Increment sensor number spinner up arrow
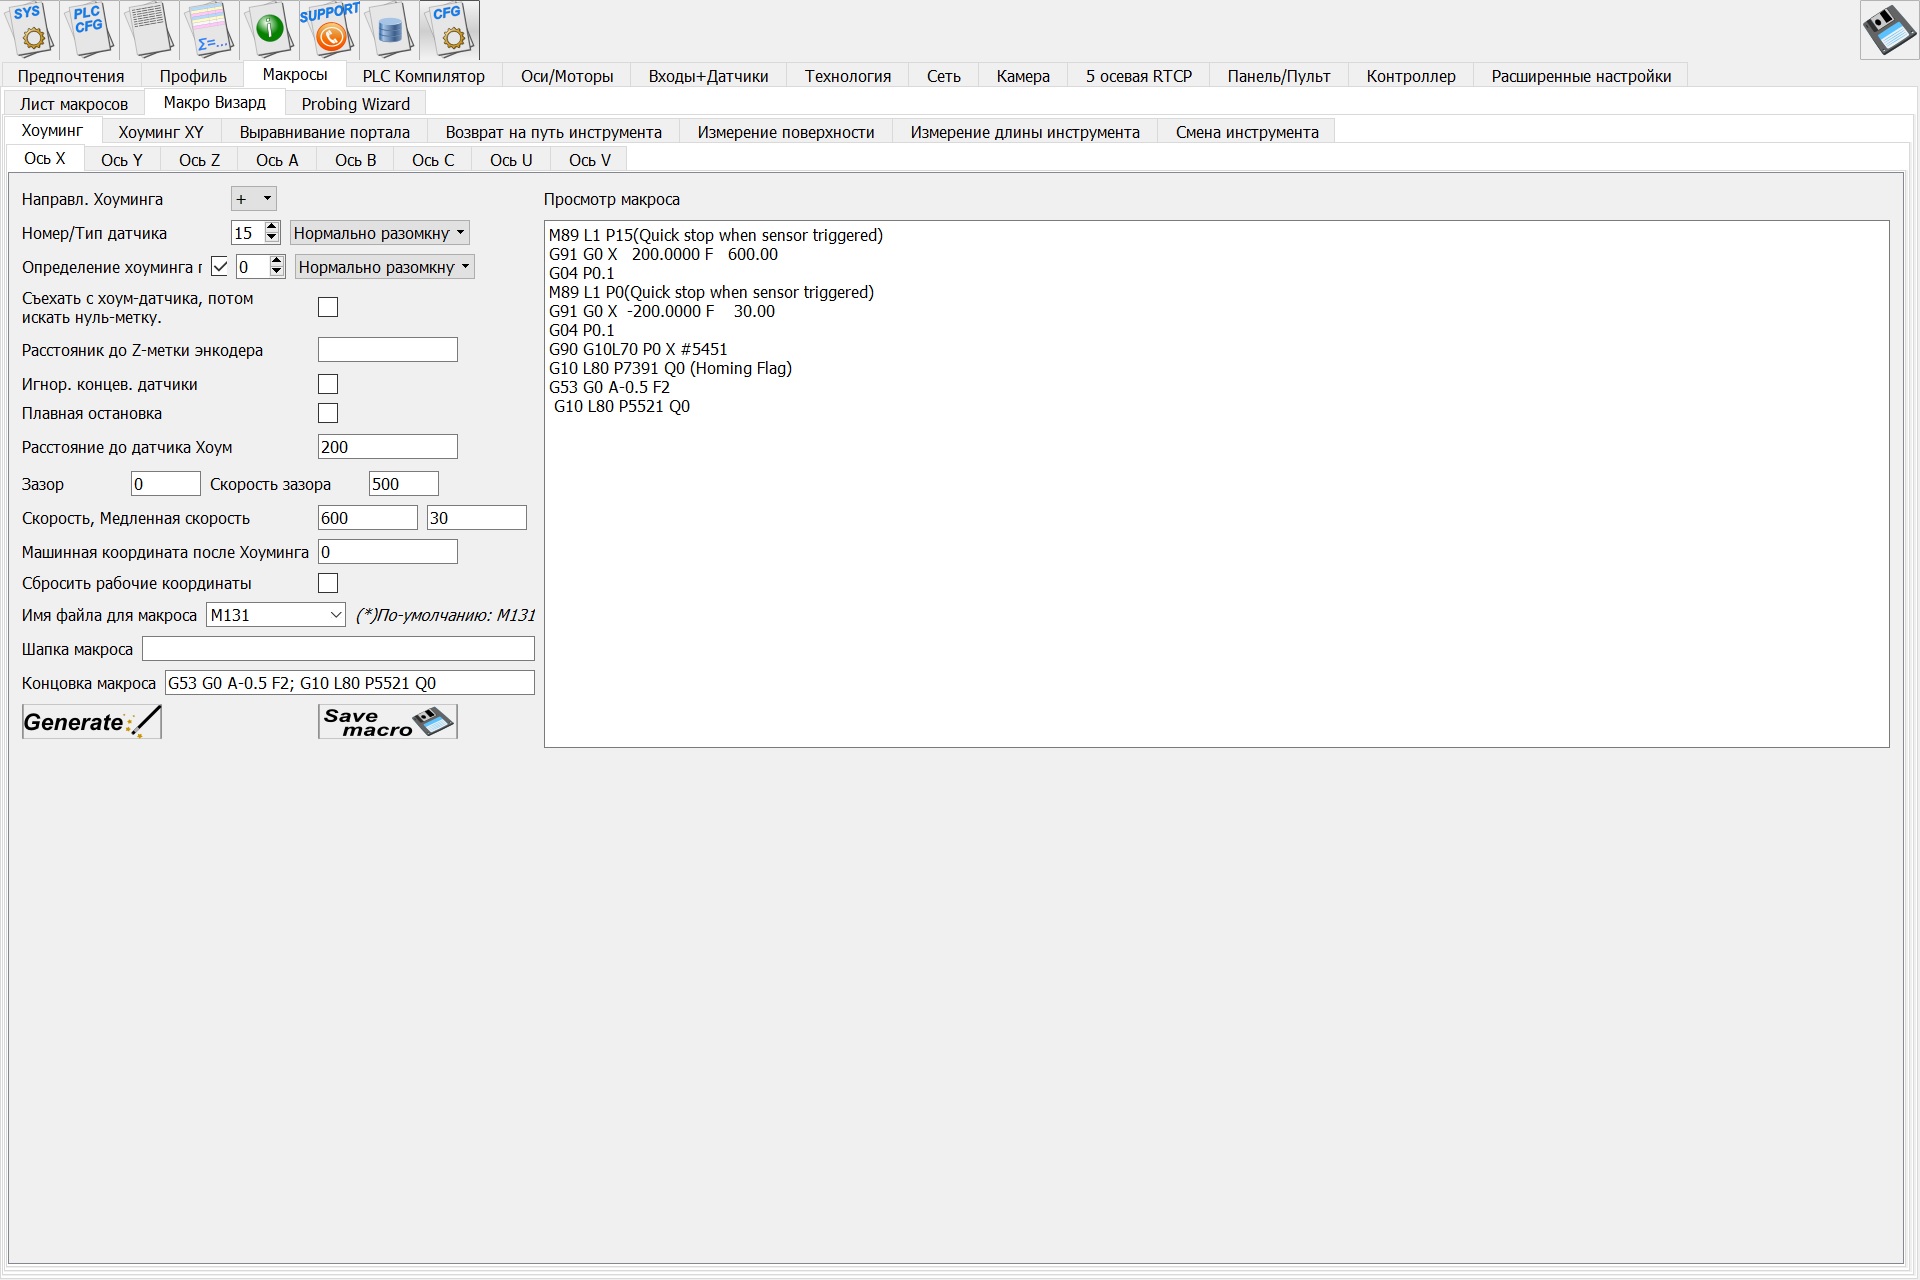Screen dimensions: 1920x1280 [272, 228]
